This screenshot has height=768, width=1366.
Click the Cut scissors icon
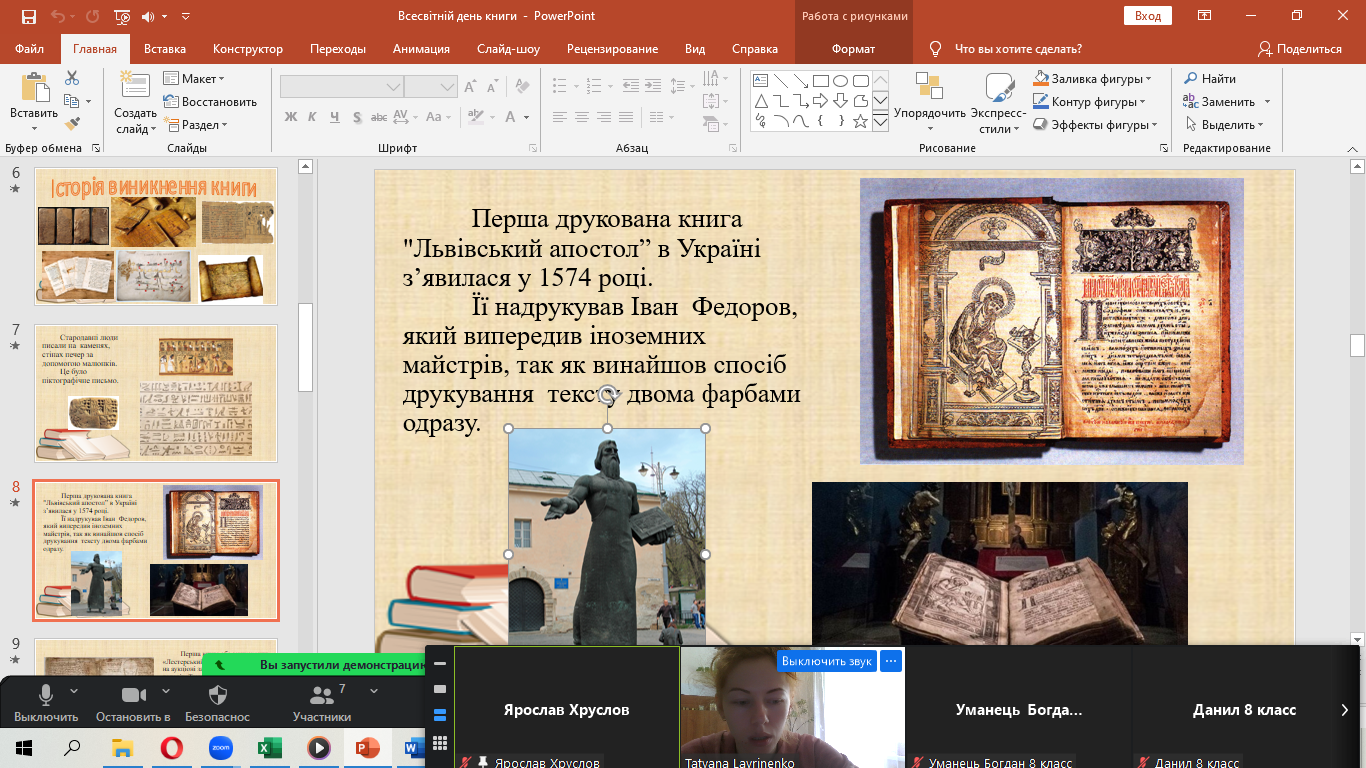point(72,78)
